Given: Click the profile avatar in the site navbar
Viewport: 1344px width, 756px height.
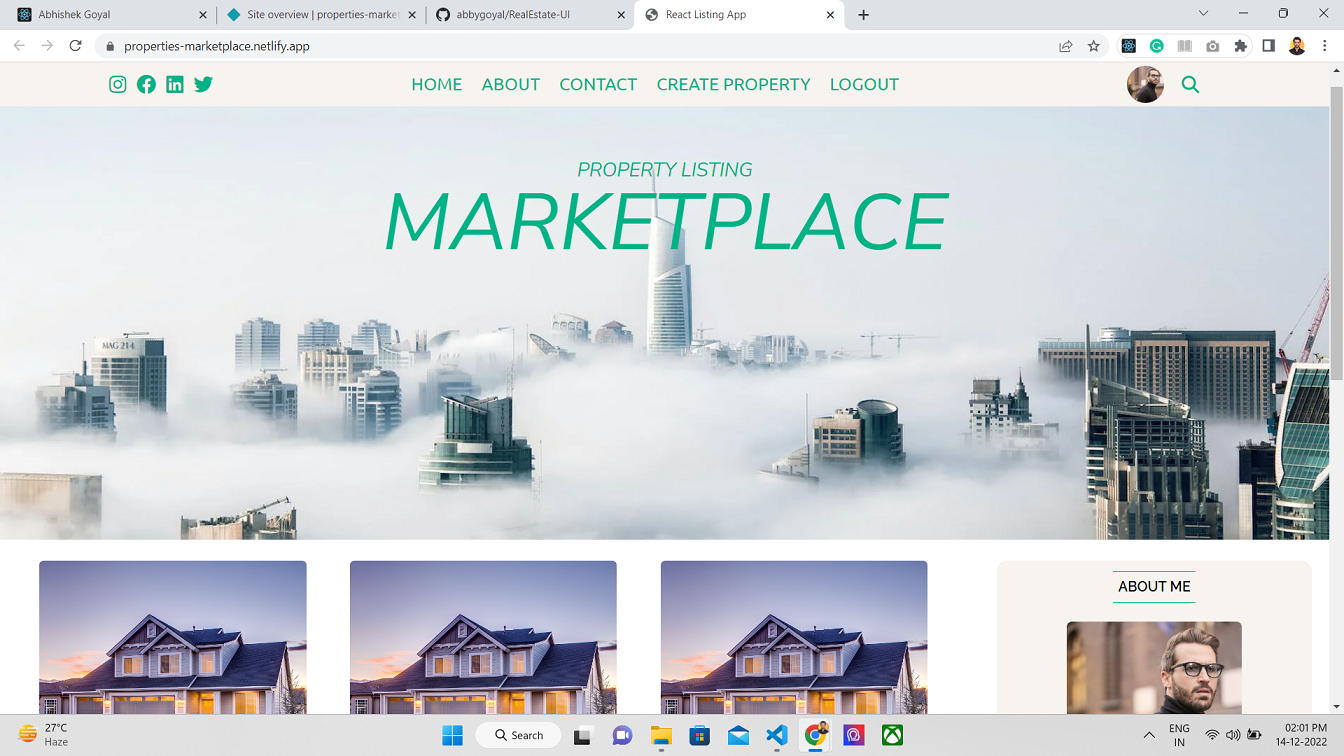Looking at the screenshot, I should [1145, 85].
